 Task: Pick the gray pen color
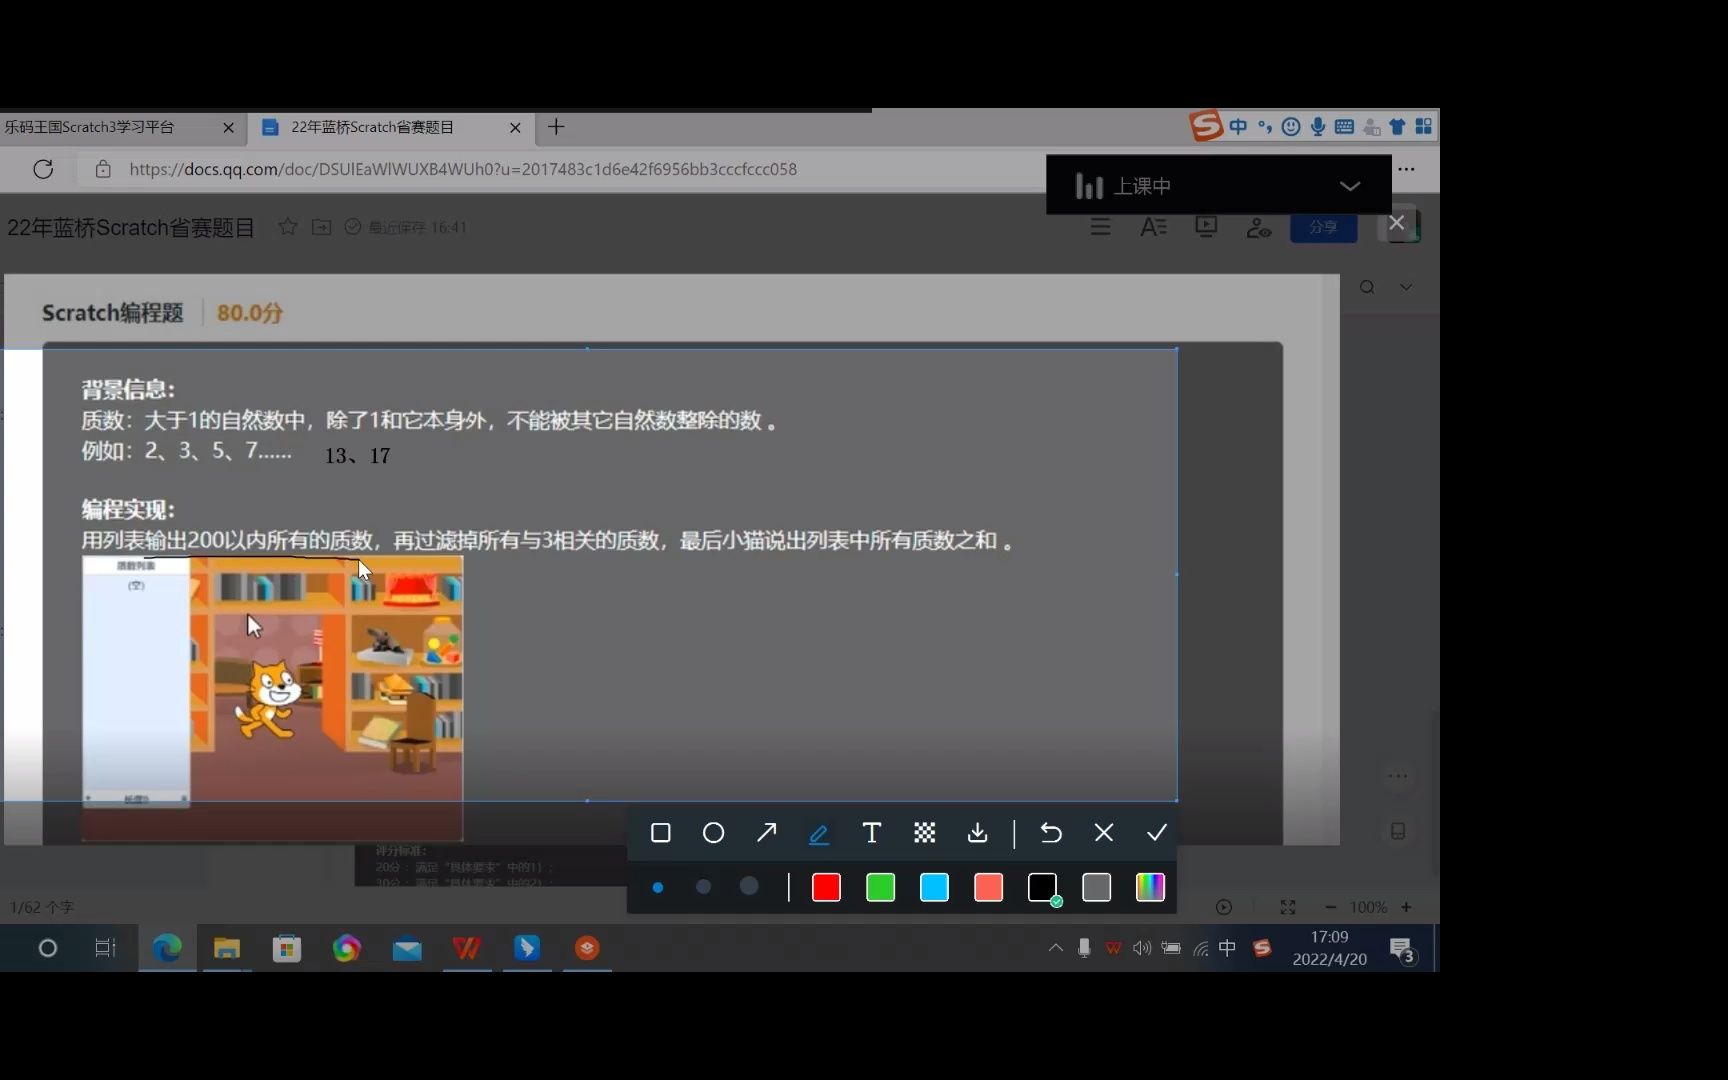[1096, 887]
